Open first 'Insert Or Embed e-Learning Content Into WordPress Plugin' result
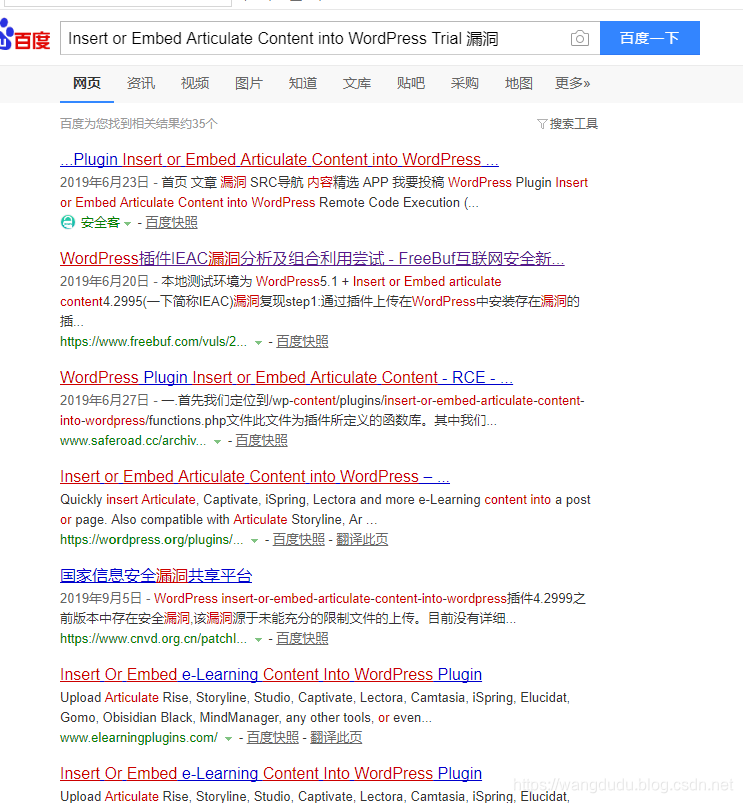 pos(271,674)
